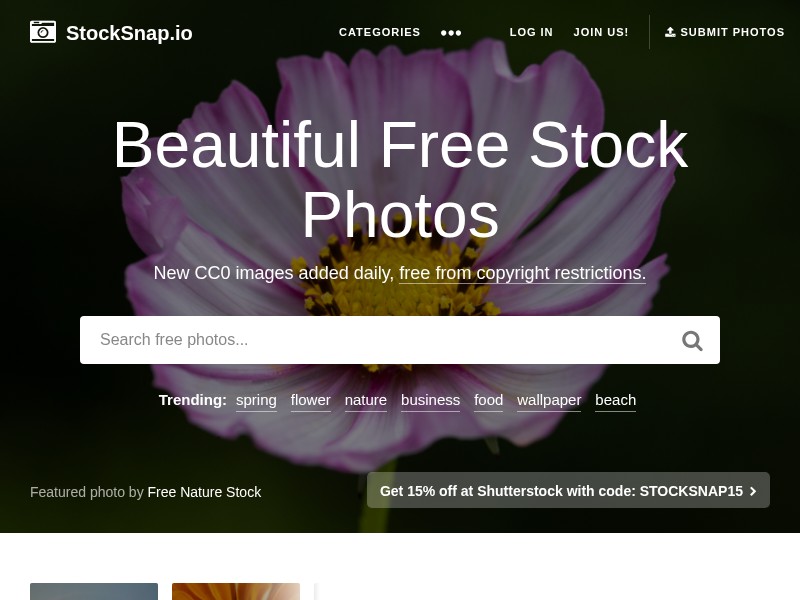Select the wallpaper trending tag
The height and width of the screenshot is (600, 800).
coord(549,400)
